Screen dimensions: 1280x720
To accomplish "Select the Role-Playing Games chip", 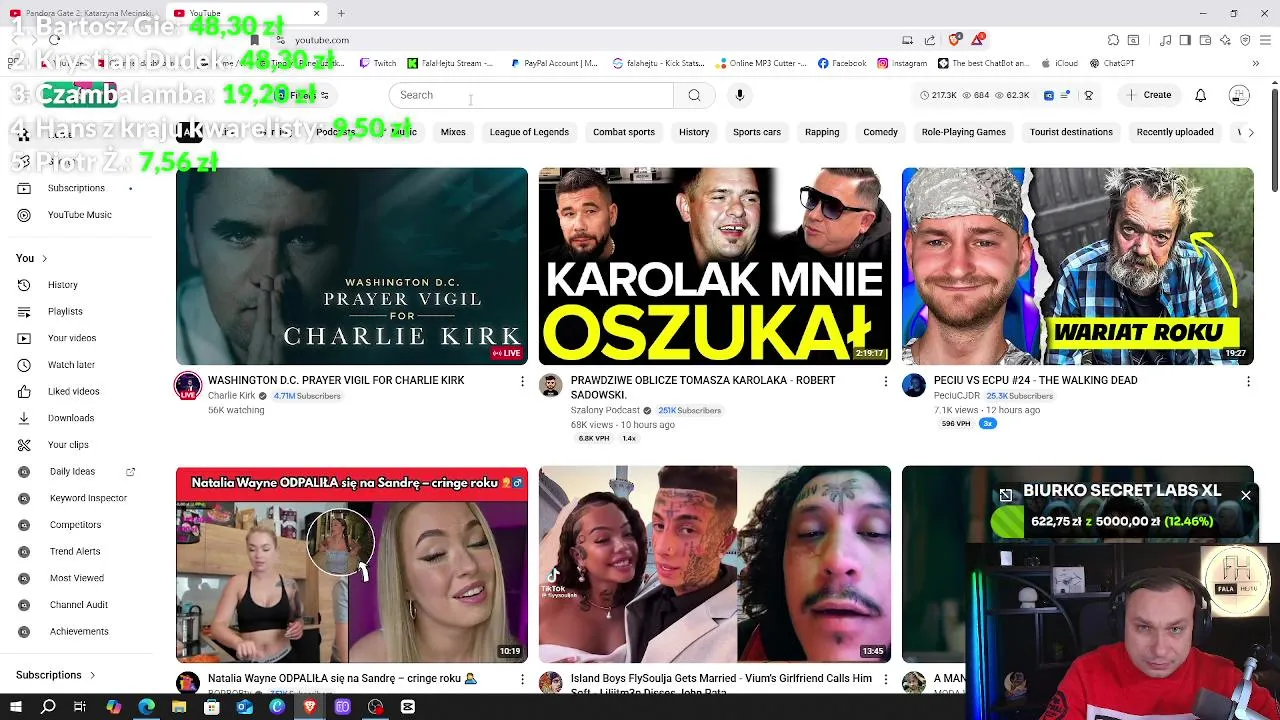I will 964,132.
